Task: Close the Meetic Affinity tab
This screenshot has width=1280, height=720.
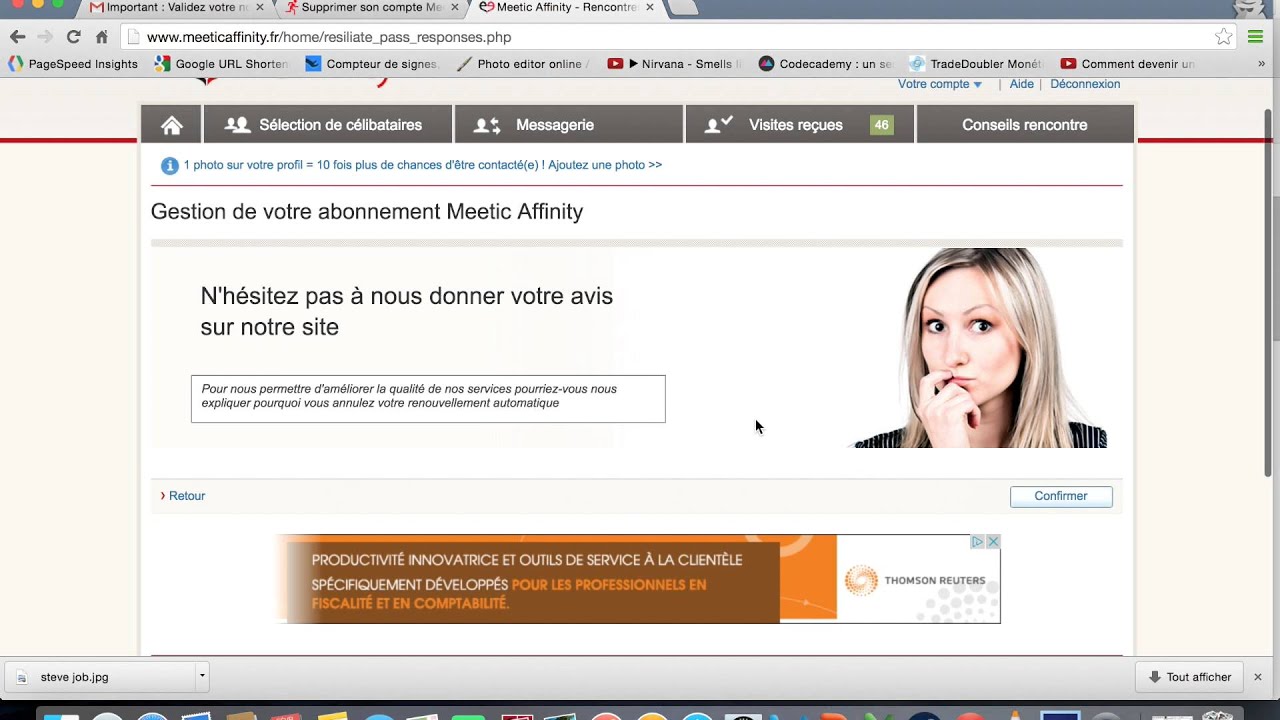Action: point(650,7)
